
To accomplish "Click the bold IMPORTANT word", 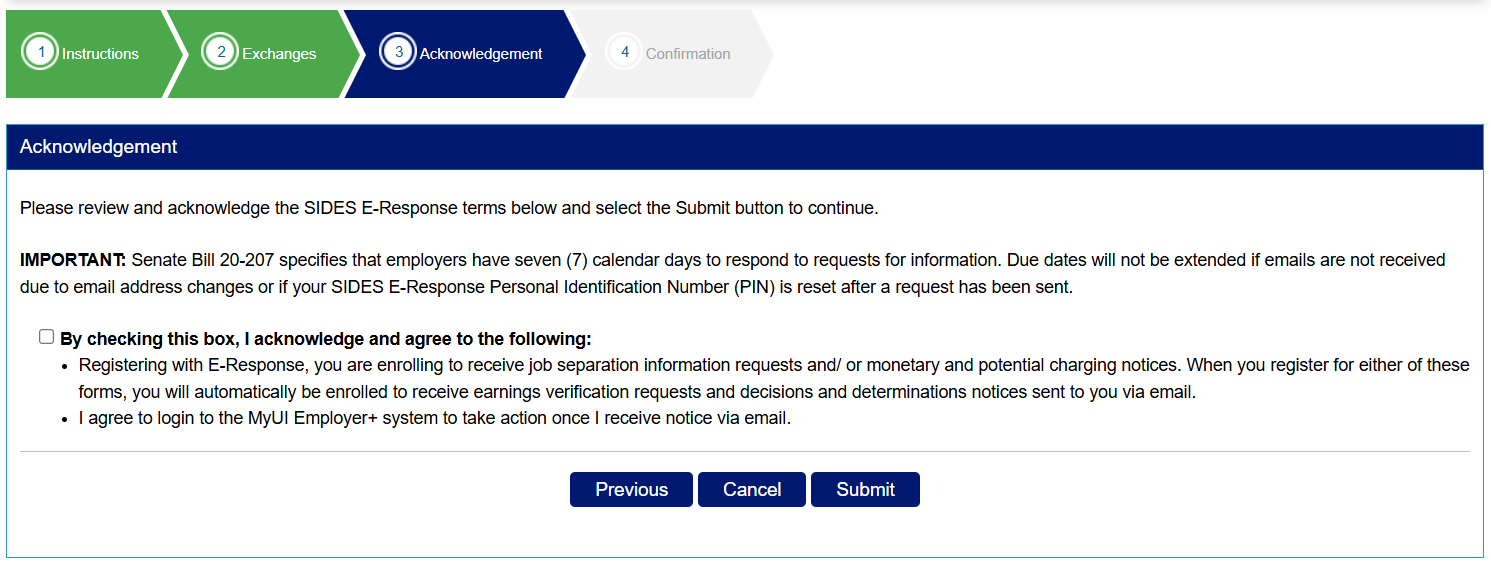I will [73, 261].
